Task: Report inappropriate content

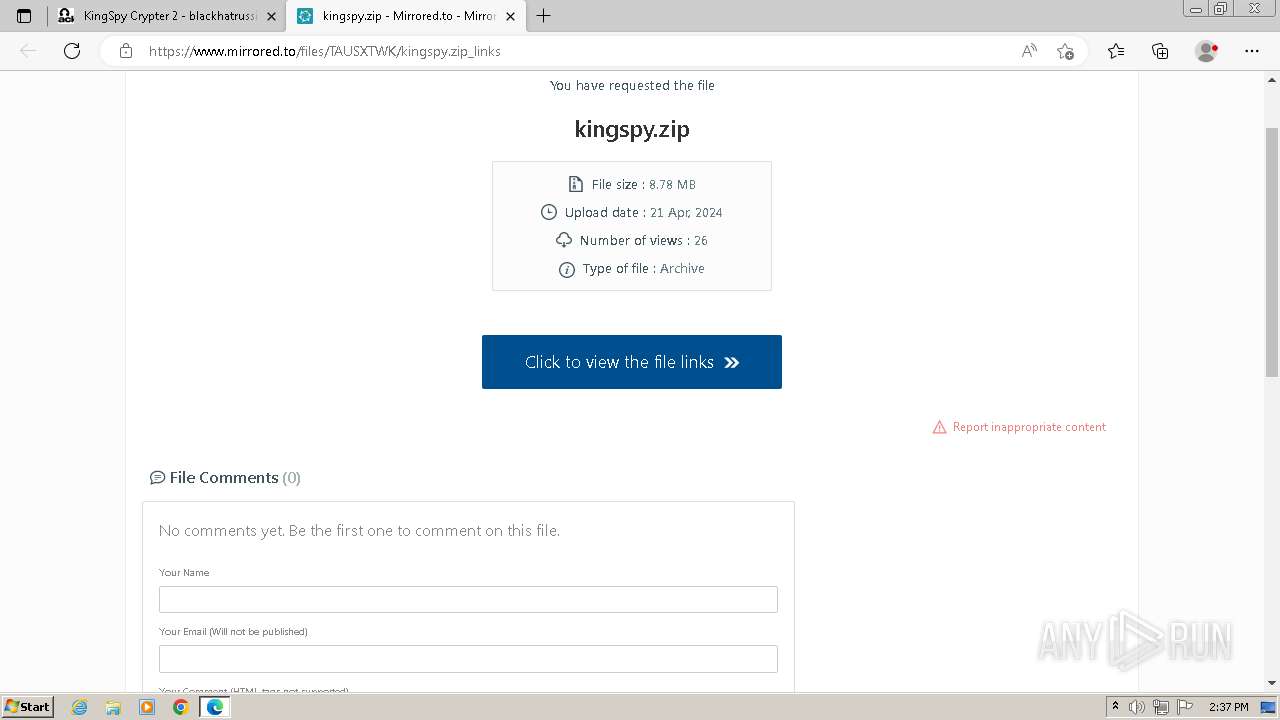Action: click(x=1019, y=427)
